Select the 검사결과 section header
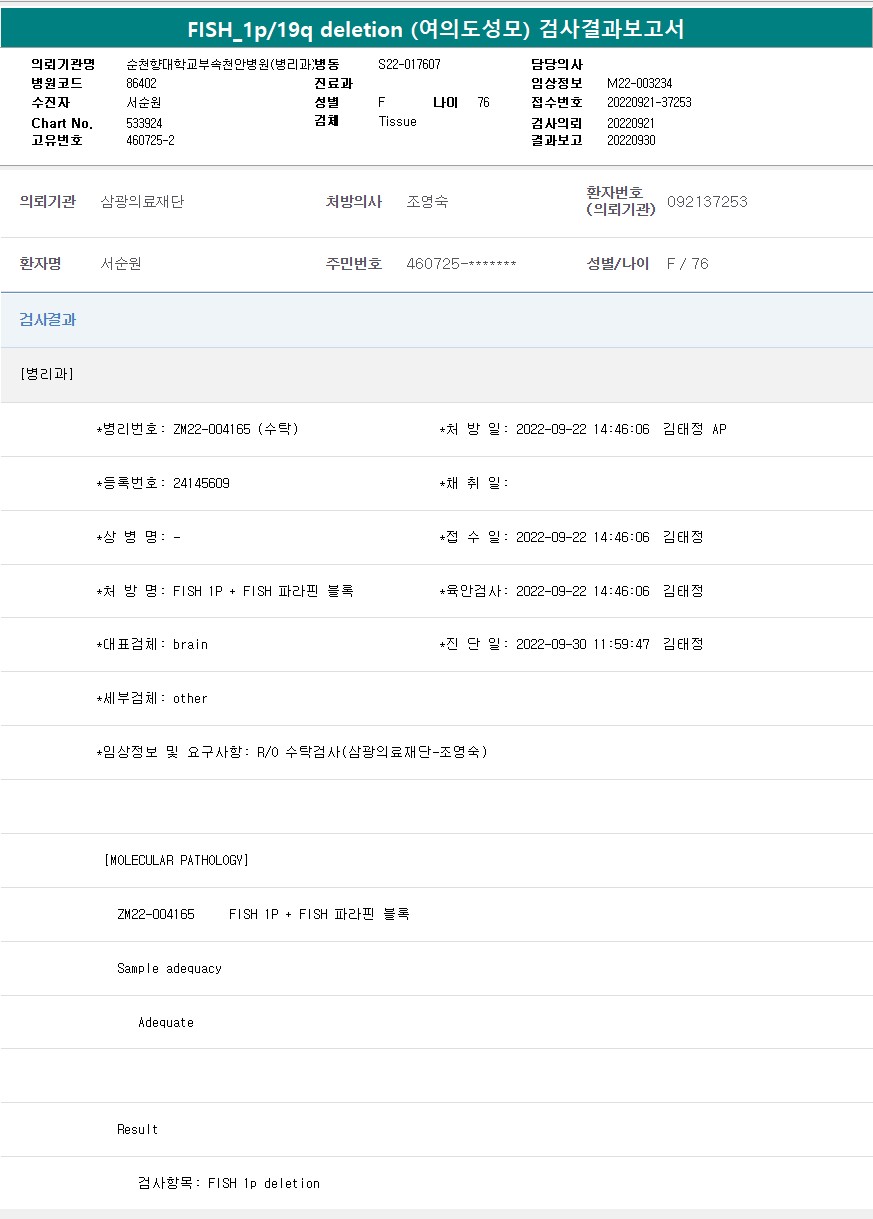The width and height of the screenshot is (873, 1219). pyautogui.click(x=48, y=320)
